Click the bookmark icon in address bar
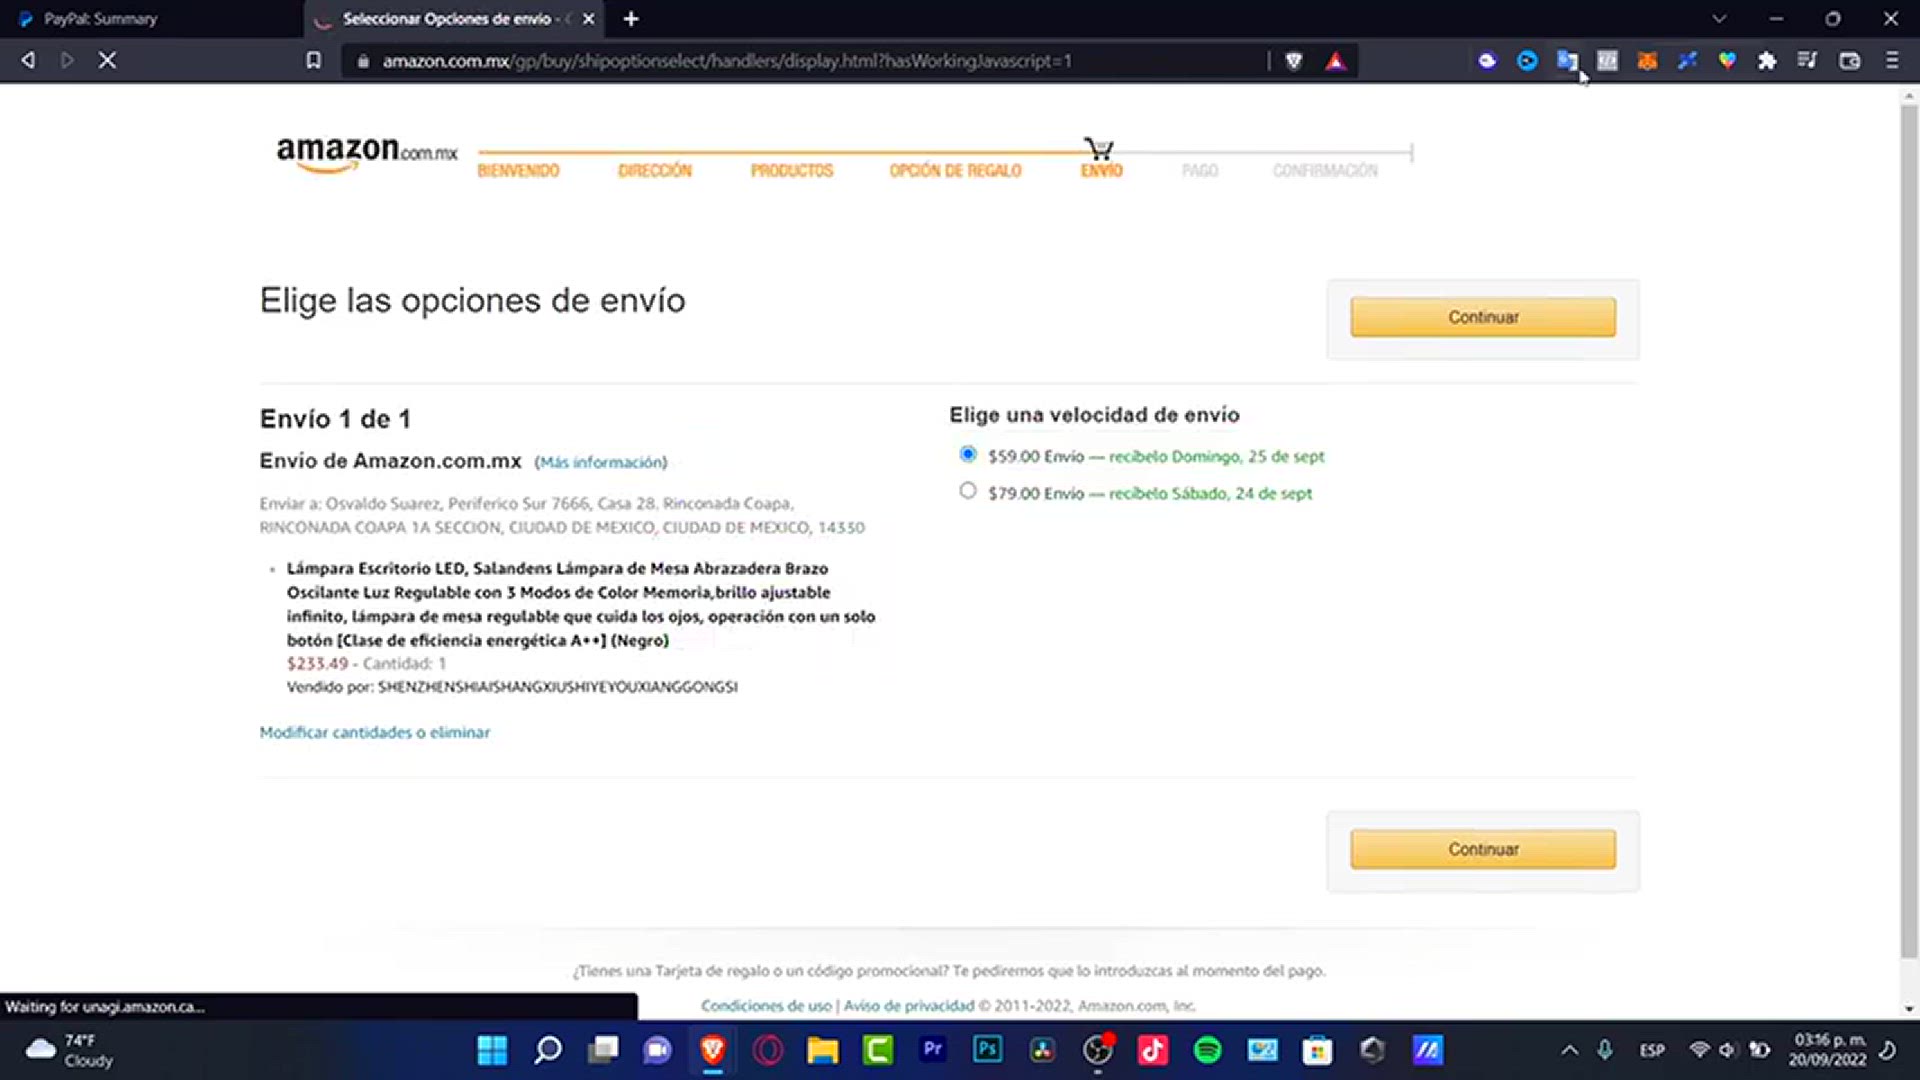1920x1080 pixels. [313, 61]
